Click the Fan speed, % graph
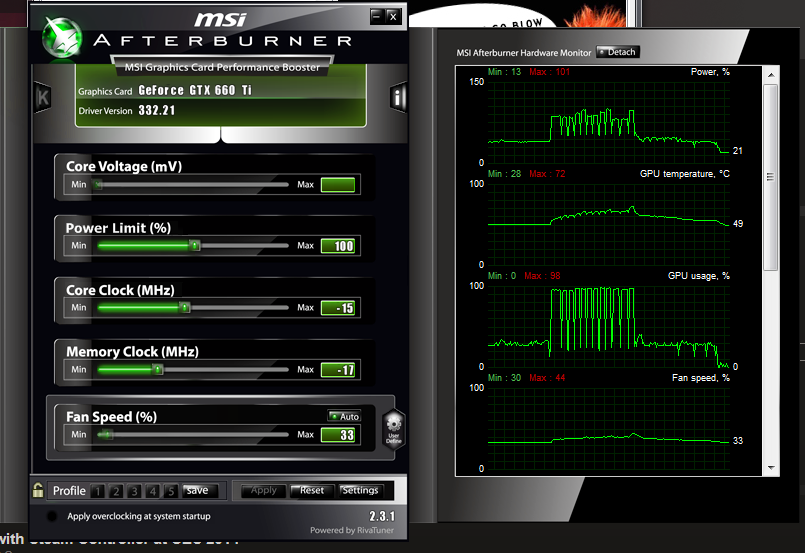Image resolution: width=807 pixels, height=554 pixels. [608, 428]
